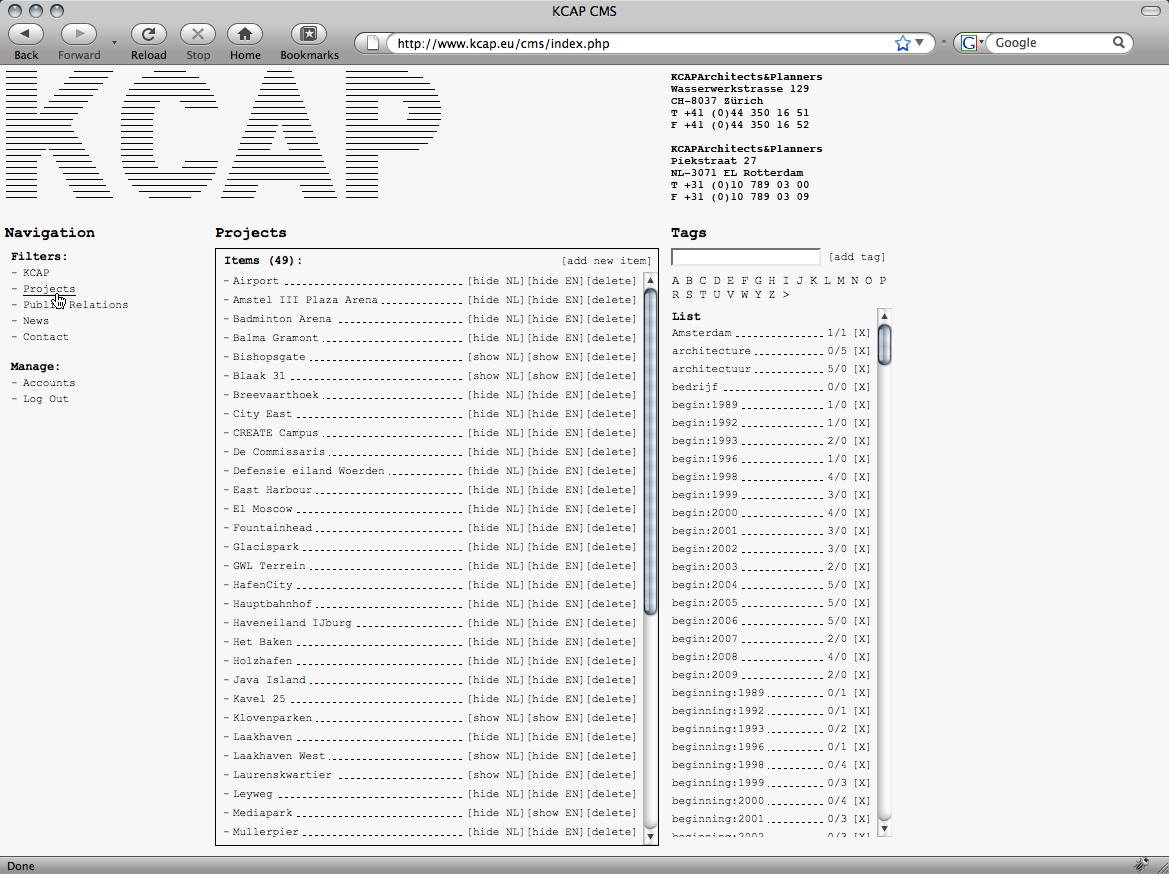Toggle show NL for Bishopsgate
Image resolution: width=1169 pixels, height=874 pixels.
496,357
